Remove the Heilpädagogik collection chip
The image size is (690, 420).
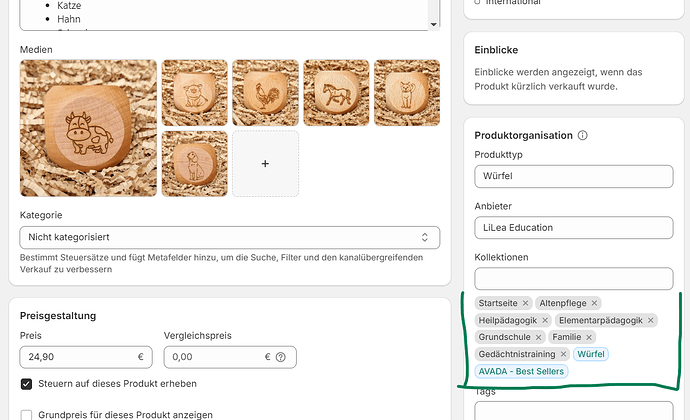click(545, 320)
